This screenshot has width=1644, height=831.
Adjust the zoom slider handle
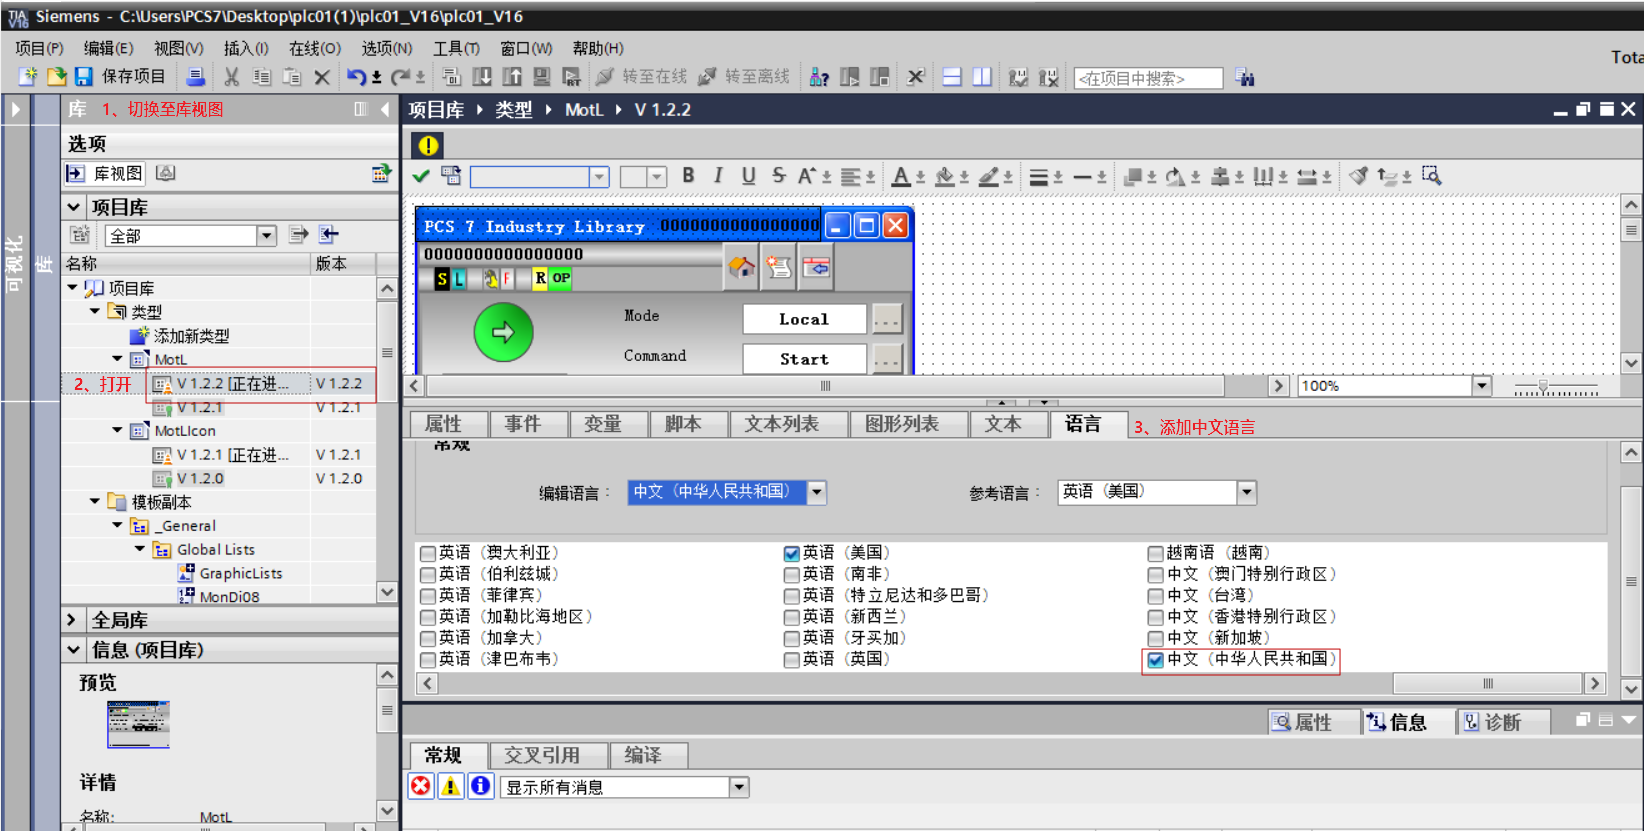coord(1543,386)
